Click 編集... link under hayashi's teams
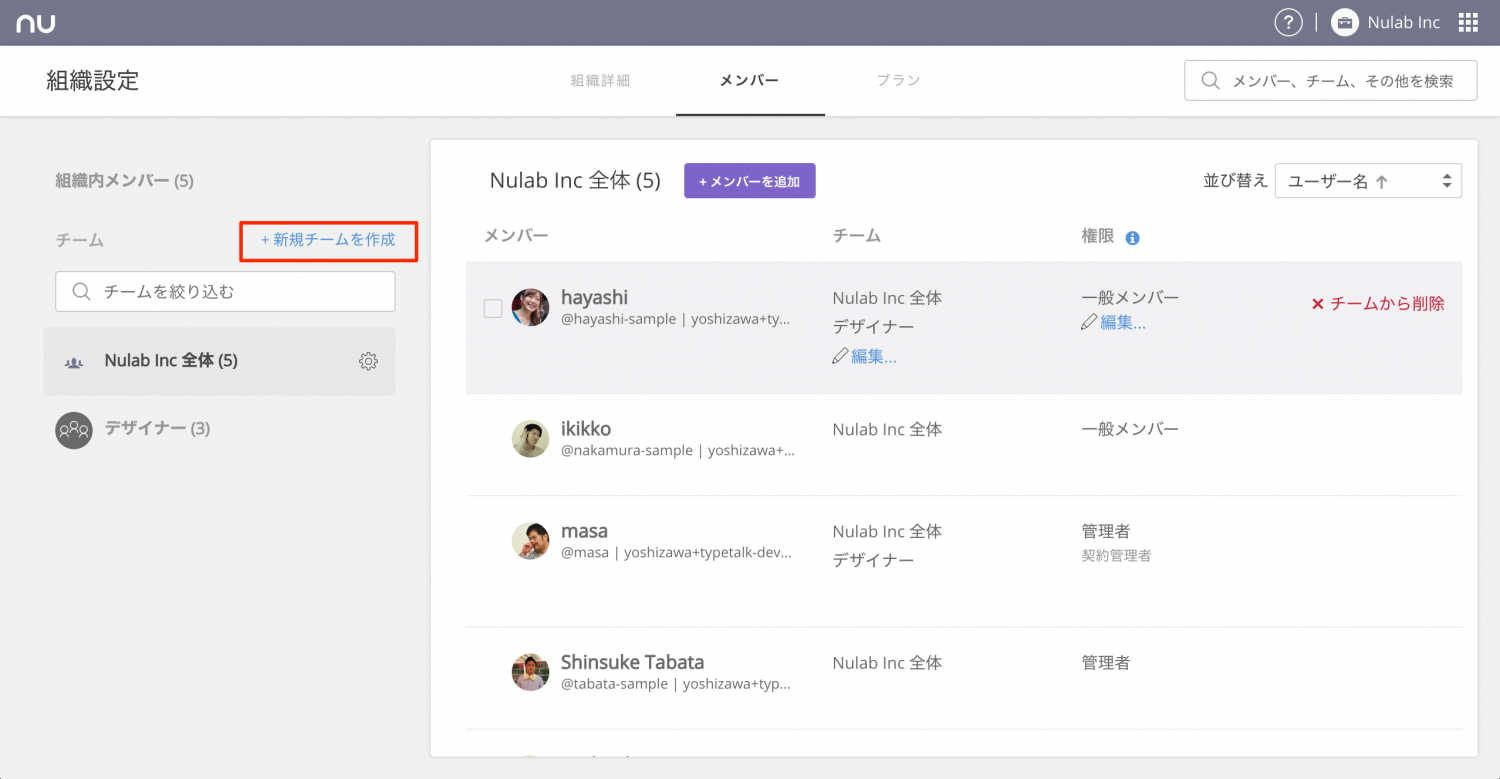Screen dimensions: 1500x779 [874, 356]
